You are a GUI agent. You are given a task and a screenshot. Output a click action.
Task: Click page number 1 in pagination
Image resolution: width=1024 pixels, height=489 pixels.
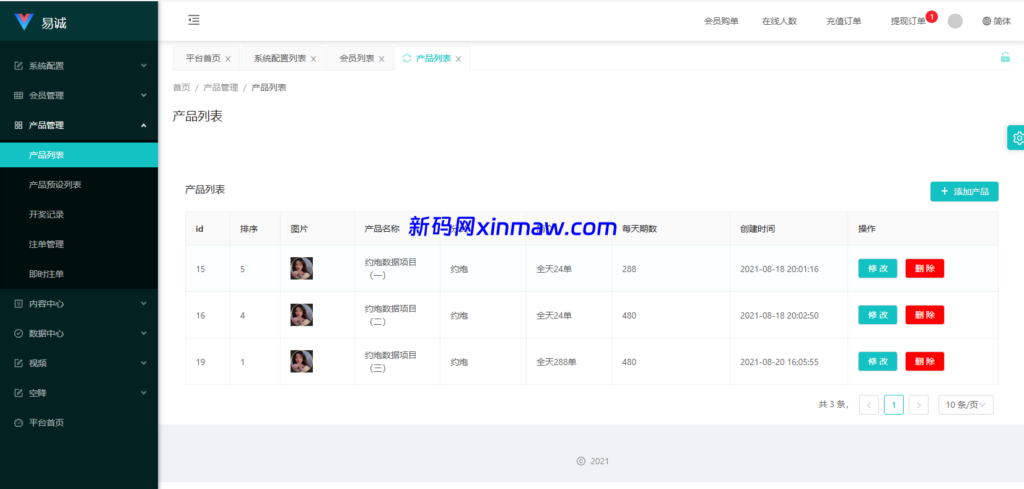point(894,405)
